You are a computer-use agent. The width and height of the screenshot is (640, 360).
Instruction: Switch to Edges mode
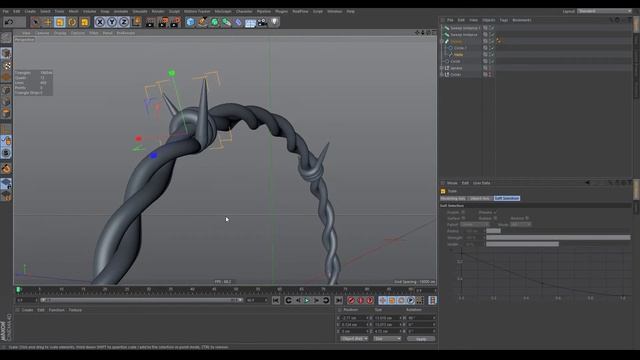6,102
